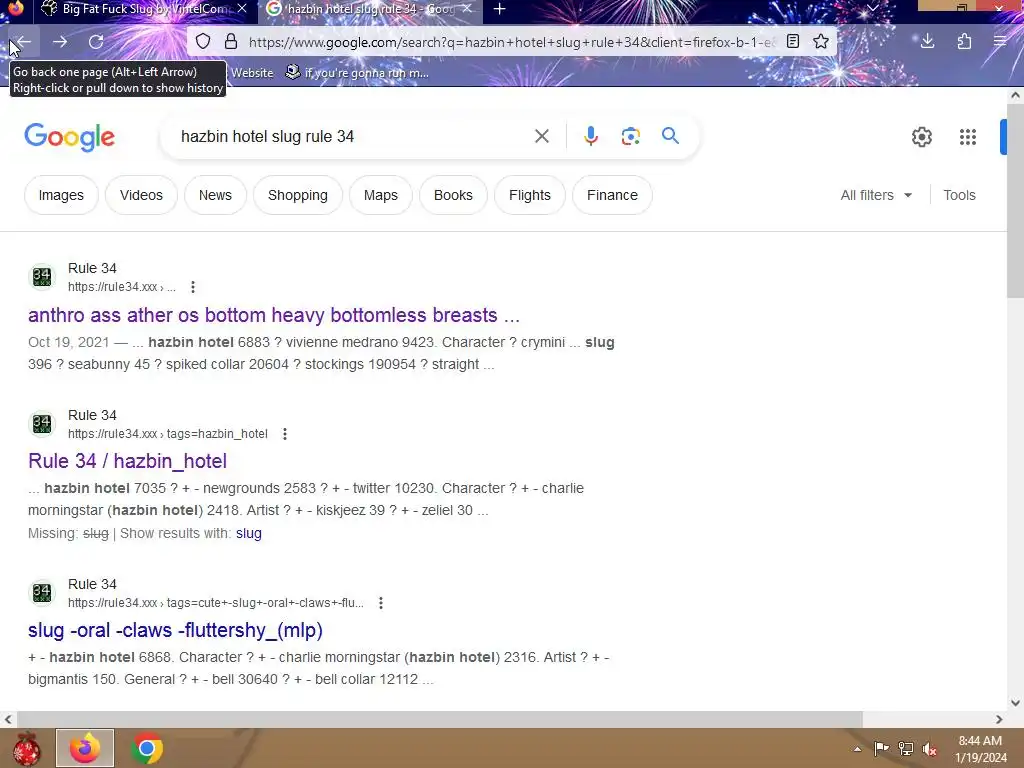This screenshot has height=768, width=1024.
Task: Open Start menu ornament button
Action: click(x=26, y=748)
